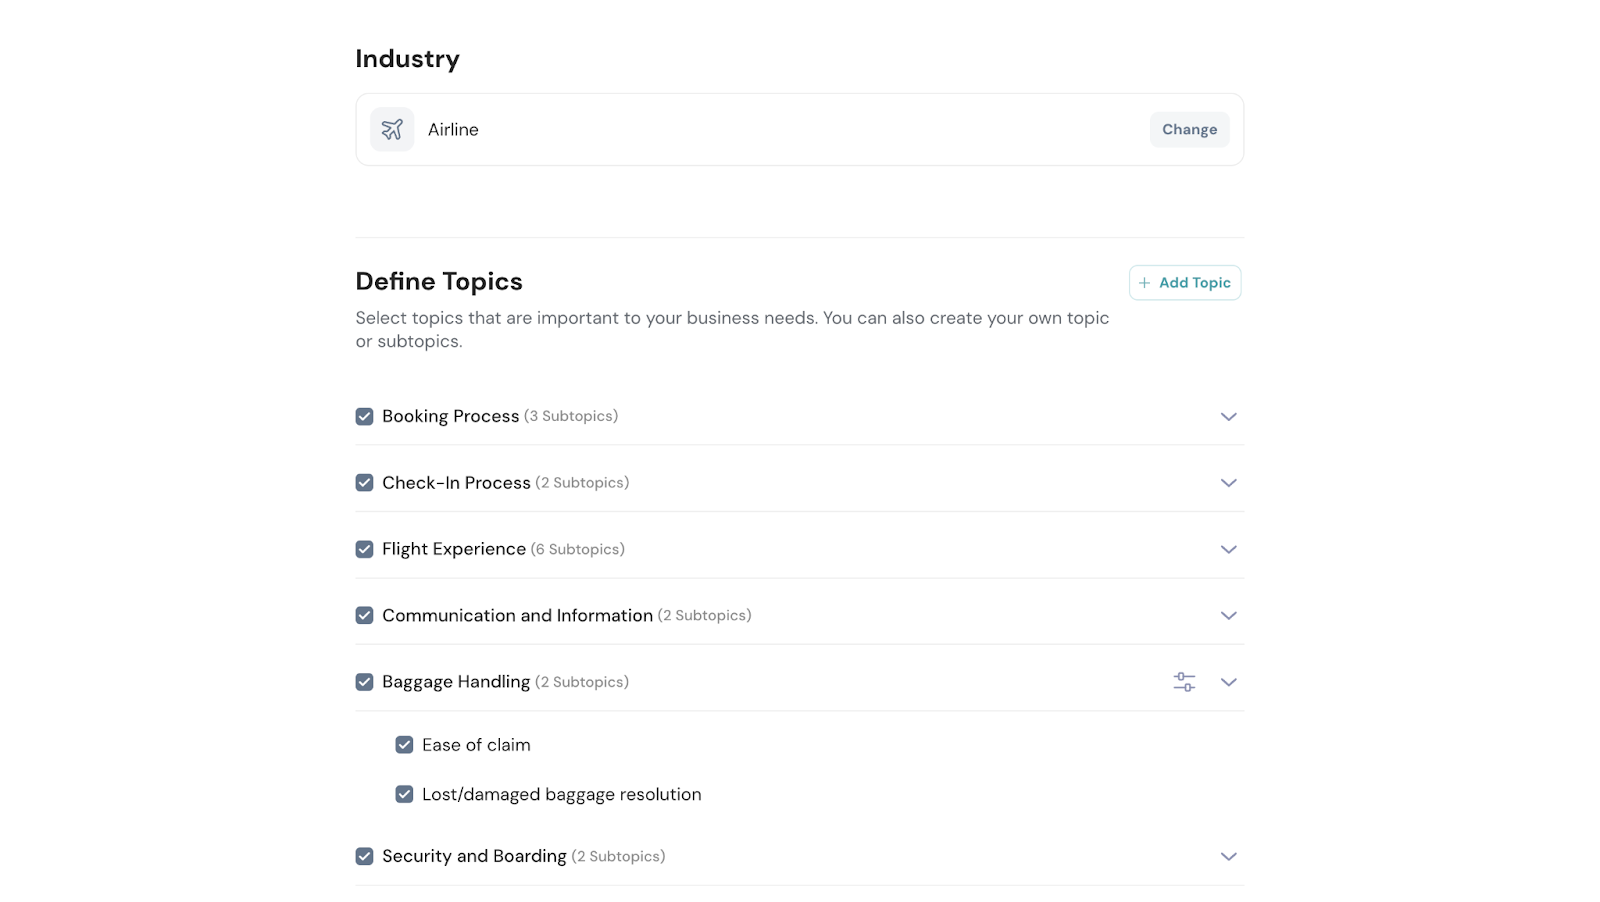Deselect the Flight Experience topic checkbox
Image resolution: width=1600 pixels, height=902 pixels.
[365, 550]
